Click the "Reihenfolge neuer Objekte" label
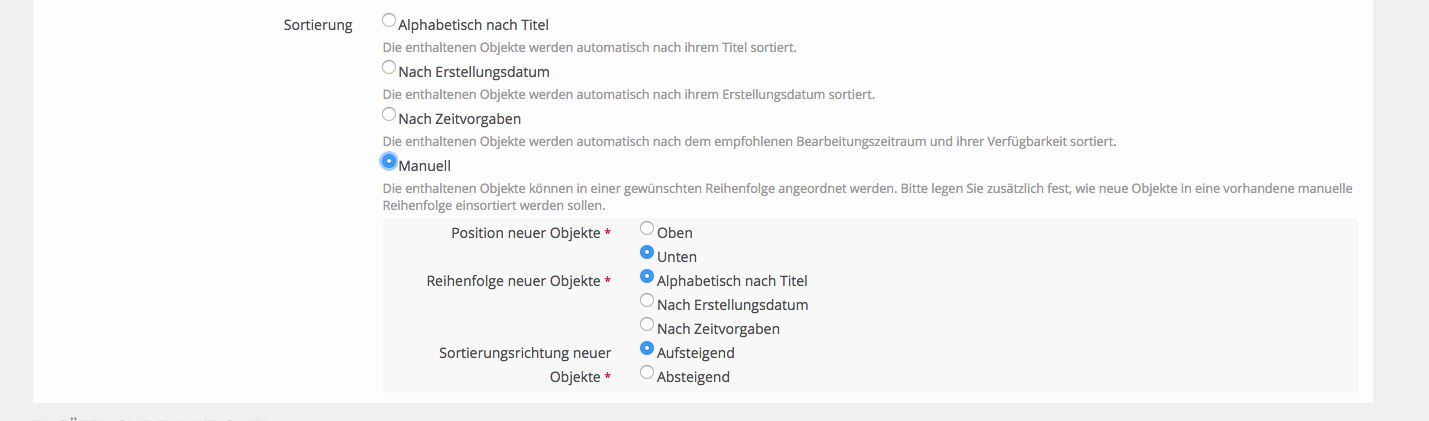The height and width of the screenshot is (421, 1429). 513,281
